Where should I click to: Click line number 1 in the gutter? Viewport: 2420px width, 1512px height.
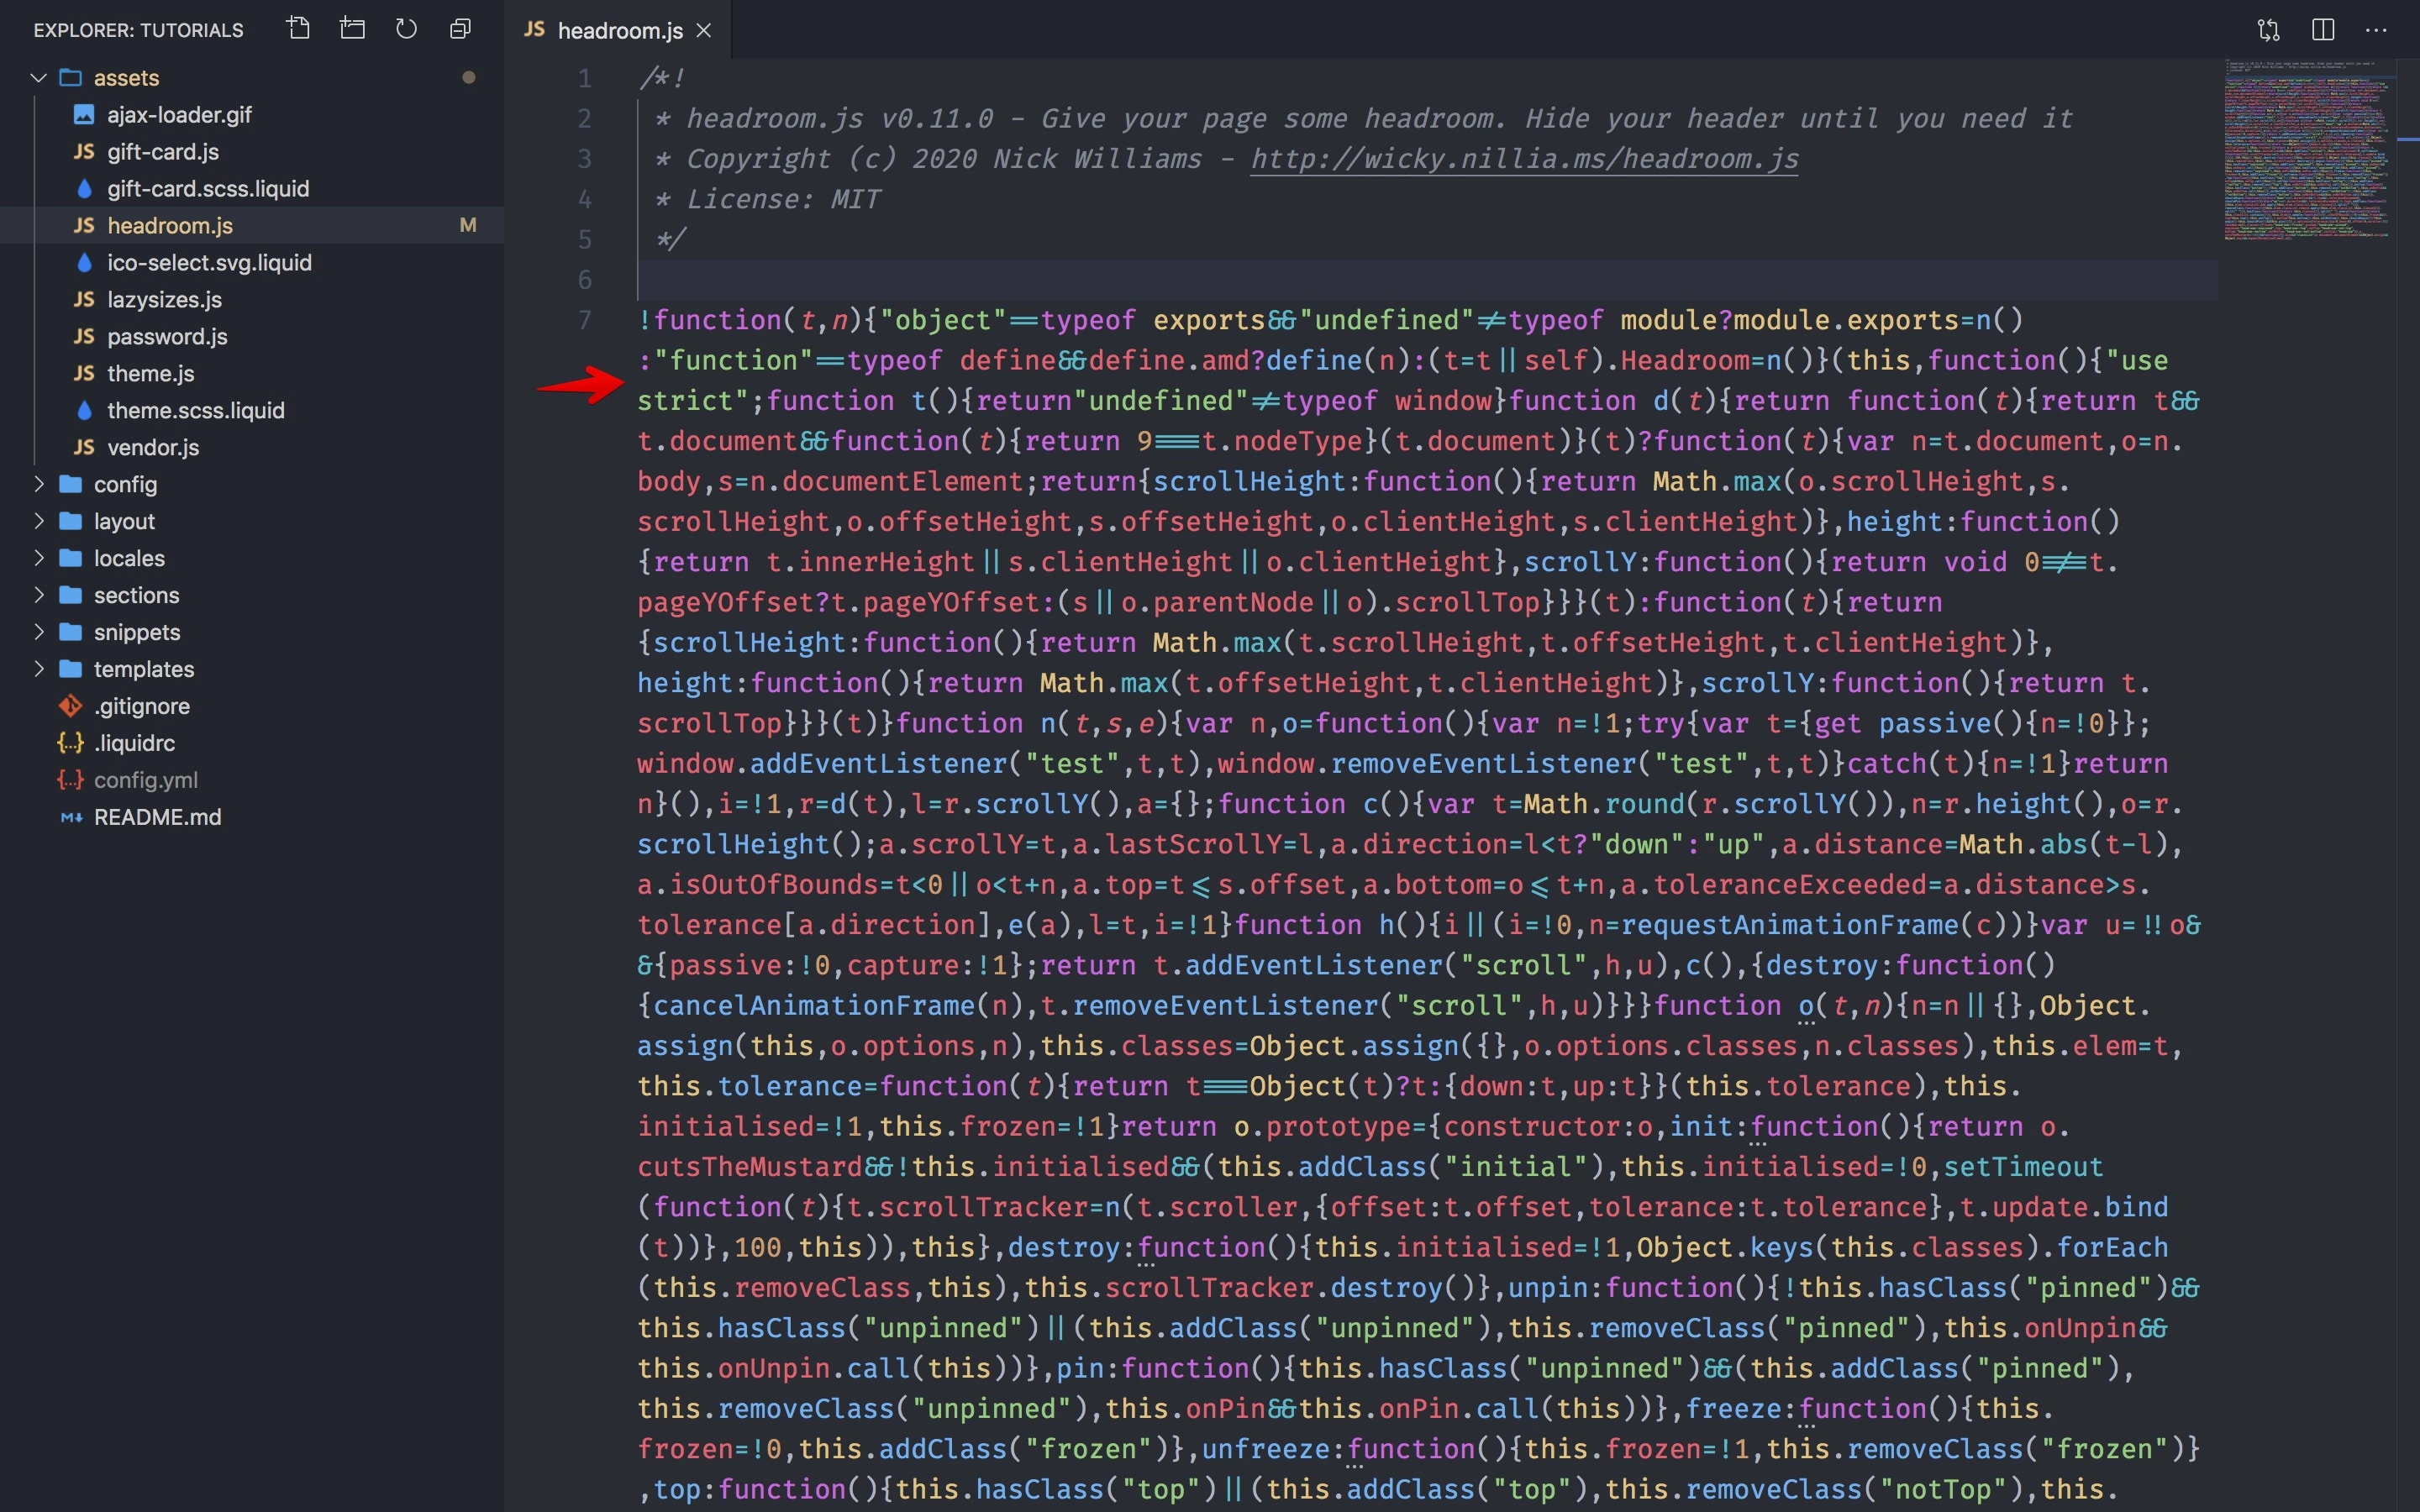point(585,78)
